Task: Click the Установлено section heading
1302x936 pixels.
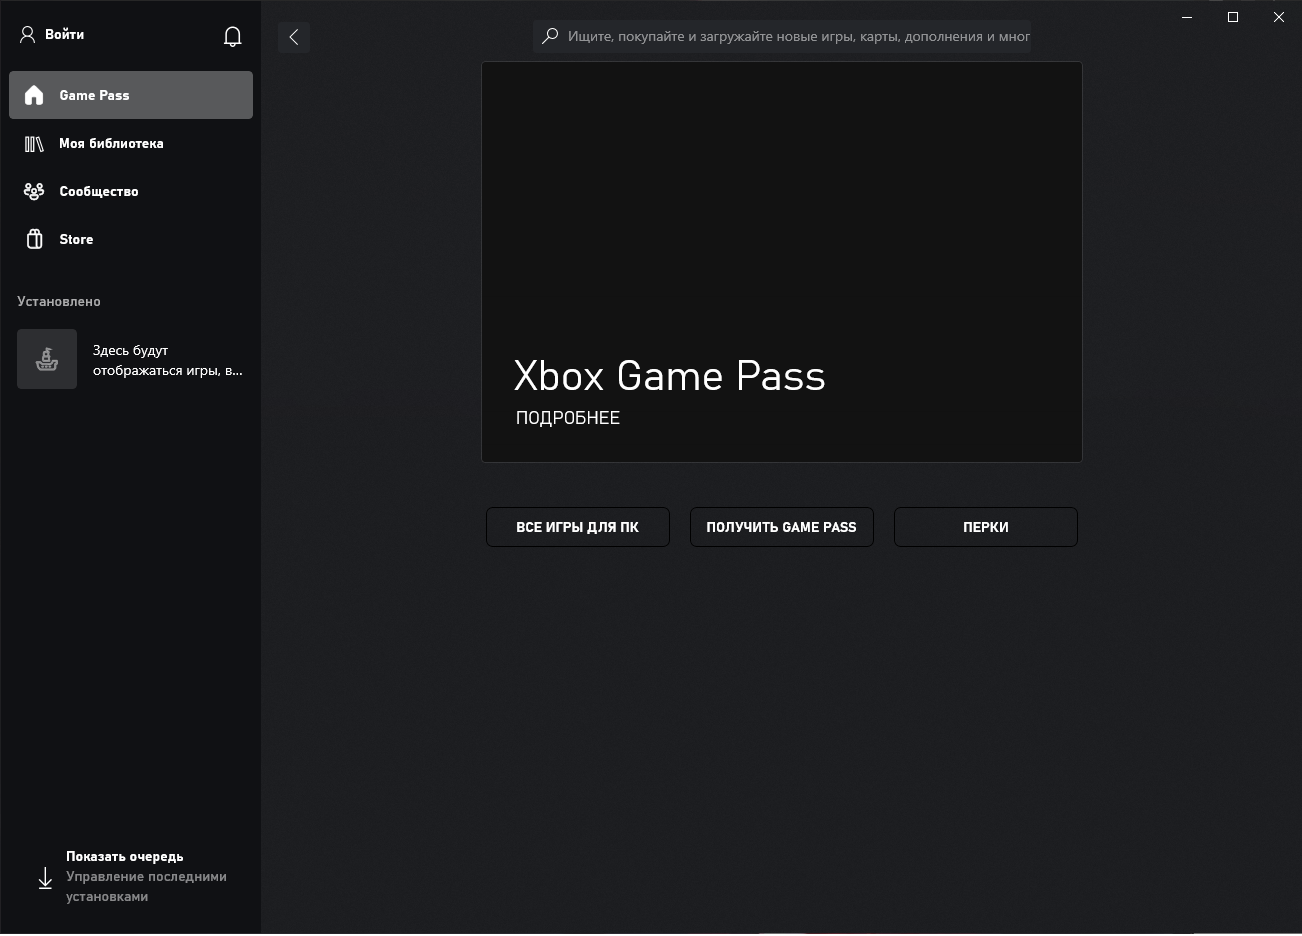Action: (x=59, y=301)
